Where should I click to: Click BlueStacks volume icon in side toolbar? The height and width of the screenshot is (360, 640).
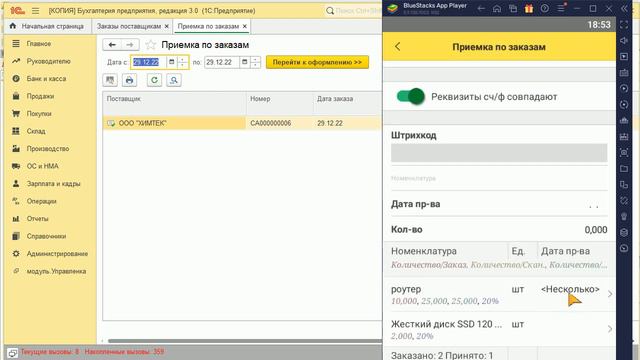pos(624,40)
